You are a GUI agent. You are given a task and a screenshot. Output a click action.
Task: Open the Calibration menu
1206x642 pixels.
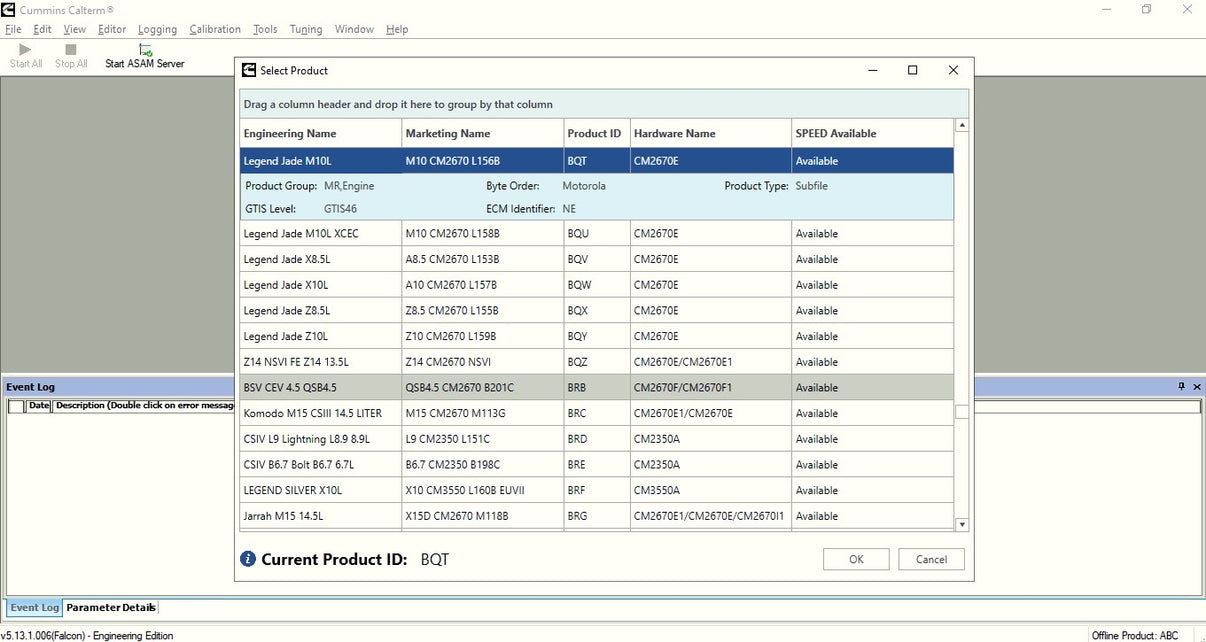[215, 29]
